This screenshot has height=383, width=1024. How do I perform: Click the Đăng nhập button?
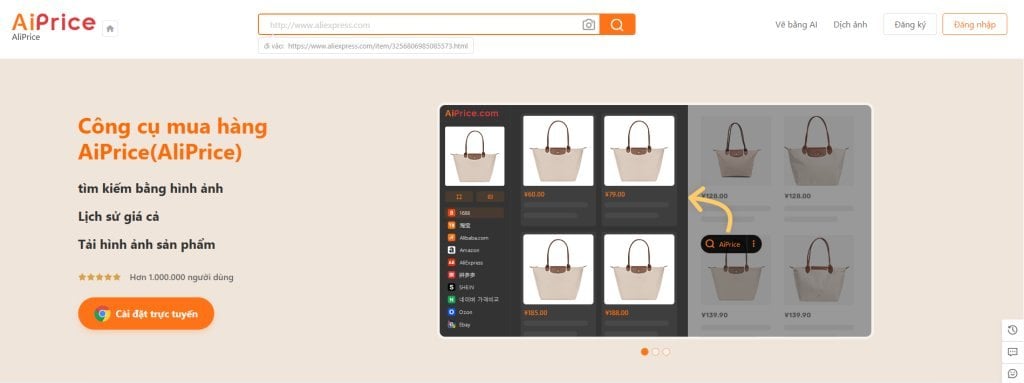pos(974,24)
